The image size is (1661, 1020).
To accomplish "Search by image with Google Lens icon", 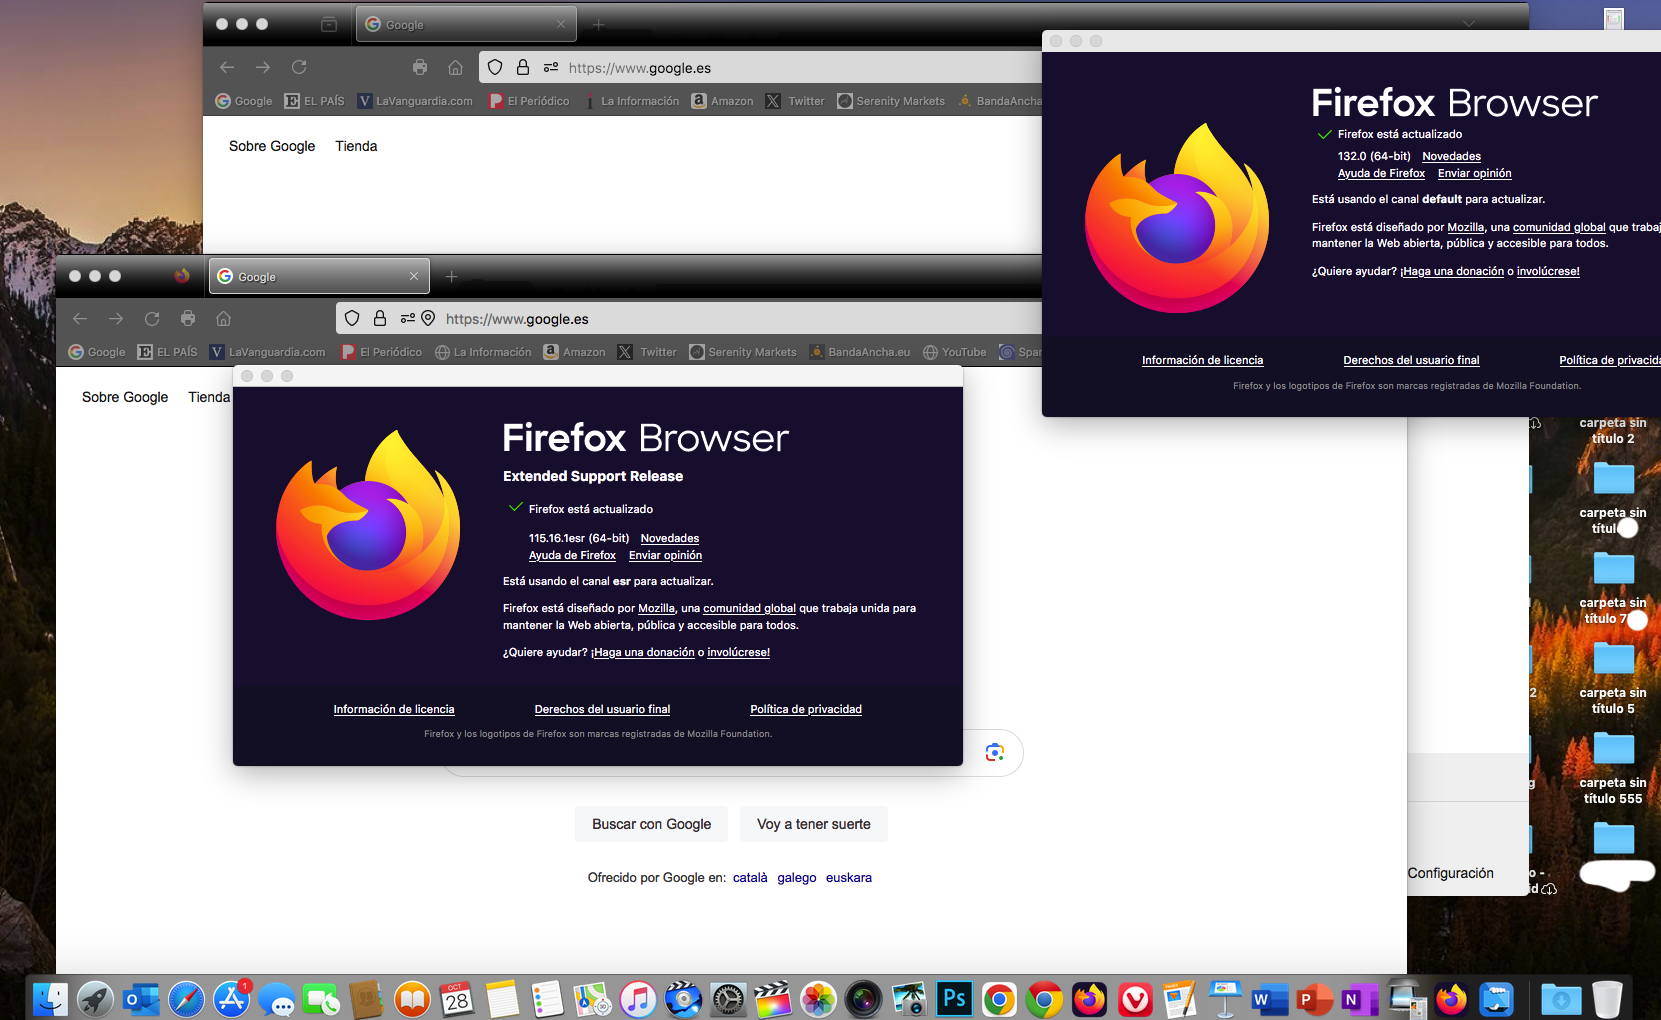I will pyautogui.click(x=994, y=752).
